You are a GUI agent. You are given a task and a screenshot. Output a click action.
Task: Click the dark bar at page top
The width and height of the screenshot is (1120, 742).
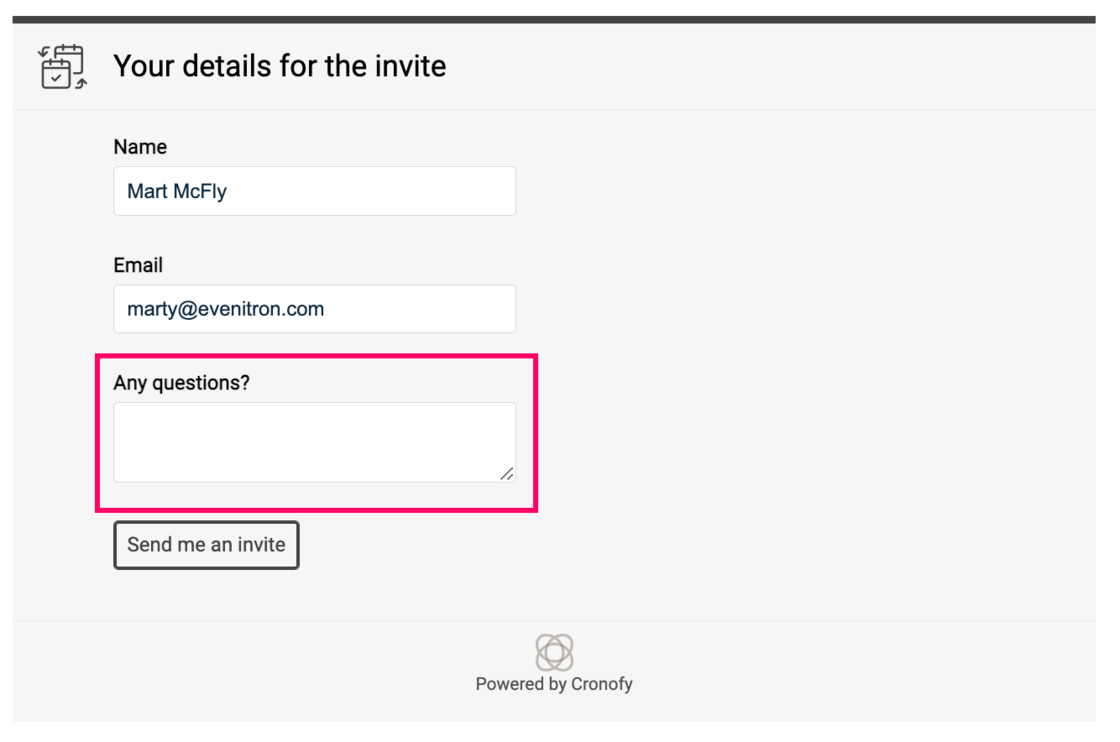click(554, 19)
